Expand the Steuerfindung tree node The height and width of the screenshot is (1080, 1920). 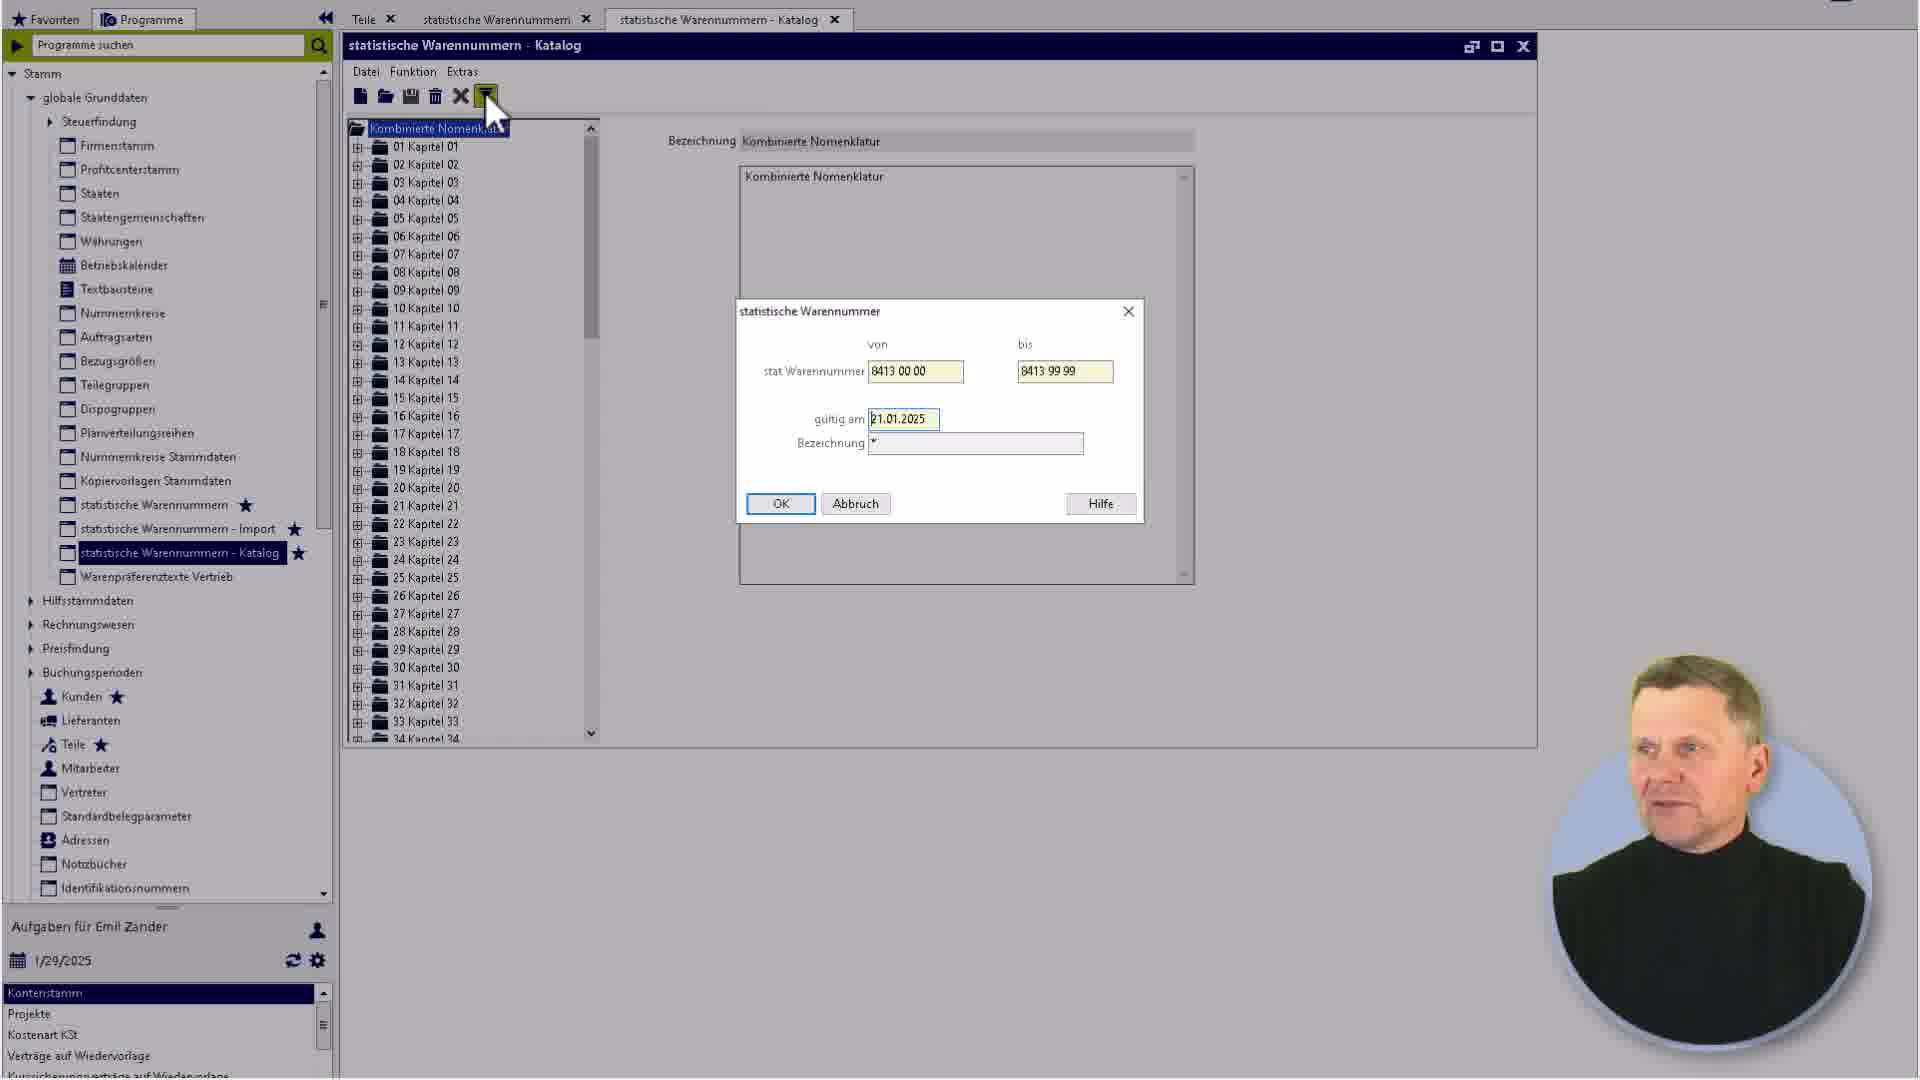(x=49, y=122)
